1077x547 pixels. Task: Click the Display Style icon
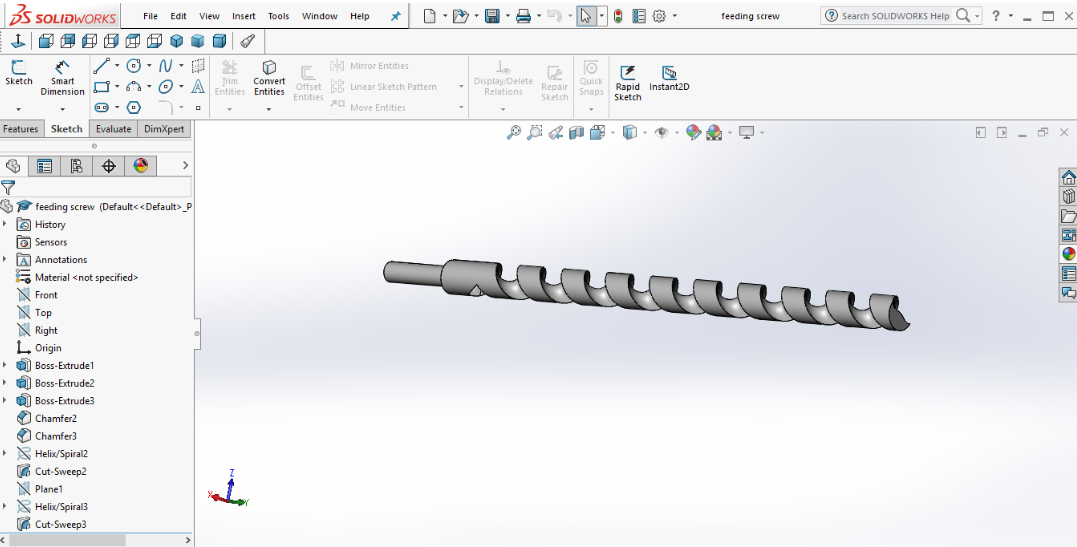[630, 132]
